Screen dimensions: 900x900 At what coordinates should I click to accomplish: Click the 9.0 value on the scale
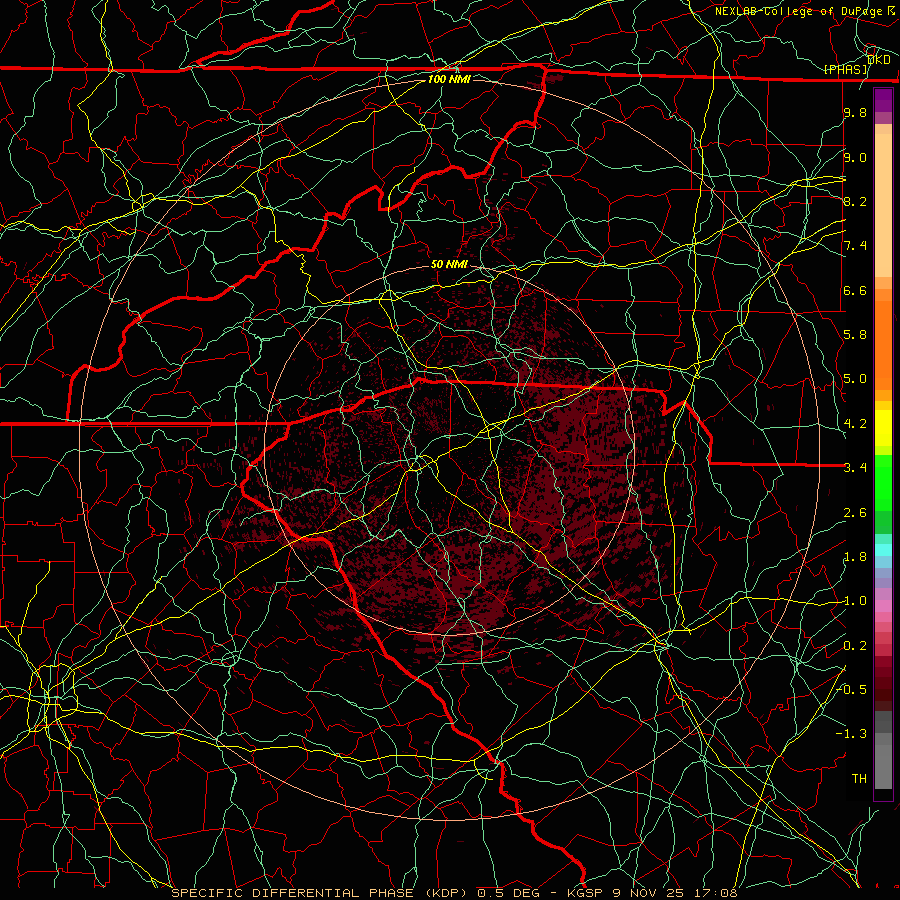(x=855, y=157)
